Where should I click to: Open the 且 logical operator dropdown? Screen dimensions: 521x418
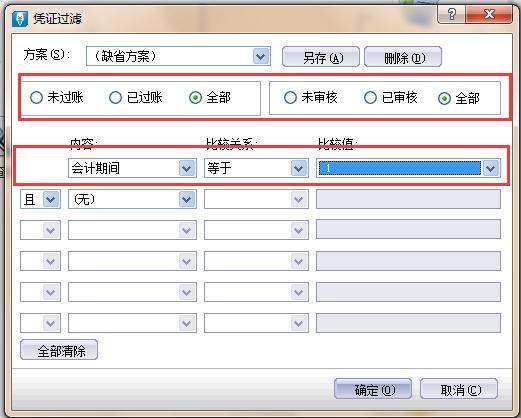tap(51, 199)
